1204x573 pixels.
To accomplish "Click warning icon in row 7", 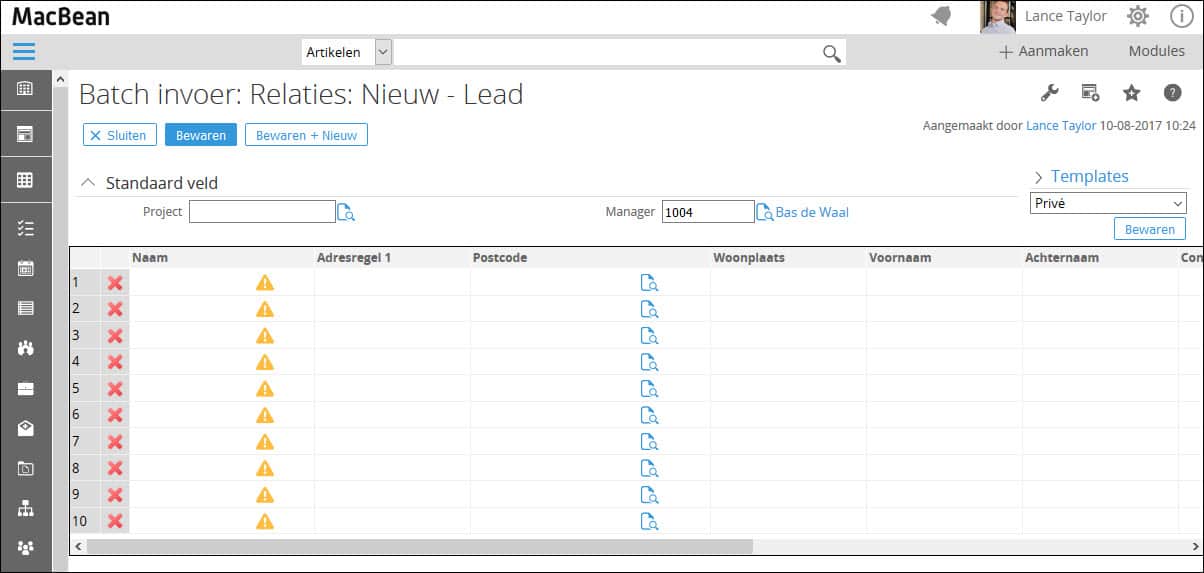I will tap(265, 441).
